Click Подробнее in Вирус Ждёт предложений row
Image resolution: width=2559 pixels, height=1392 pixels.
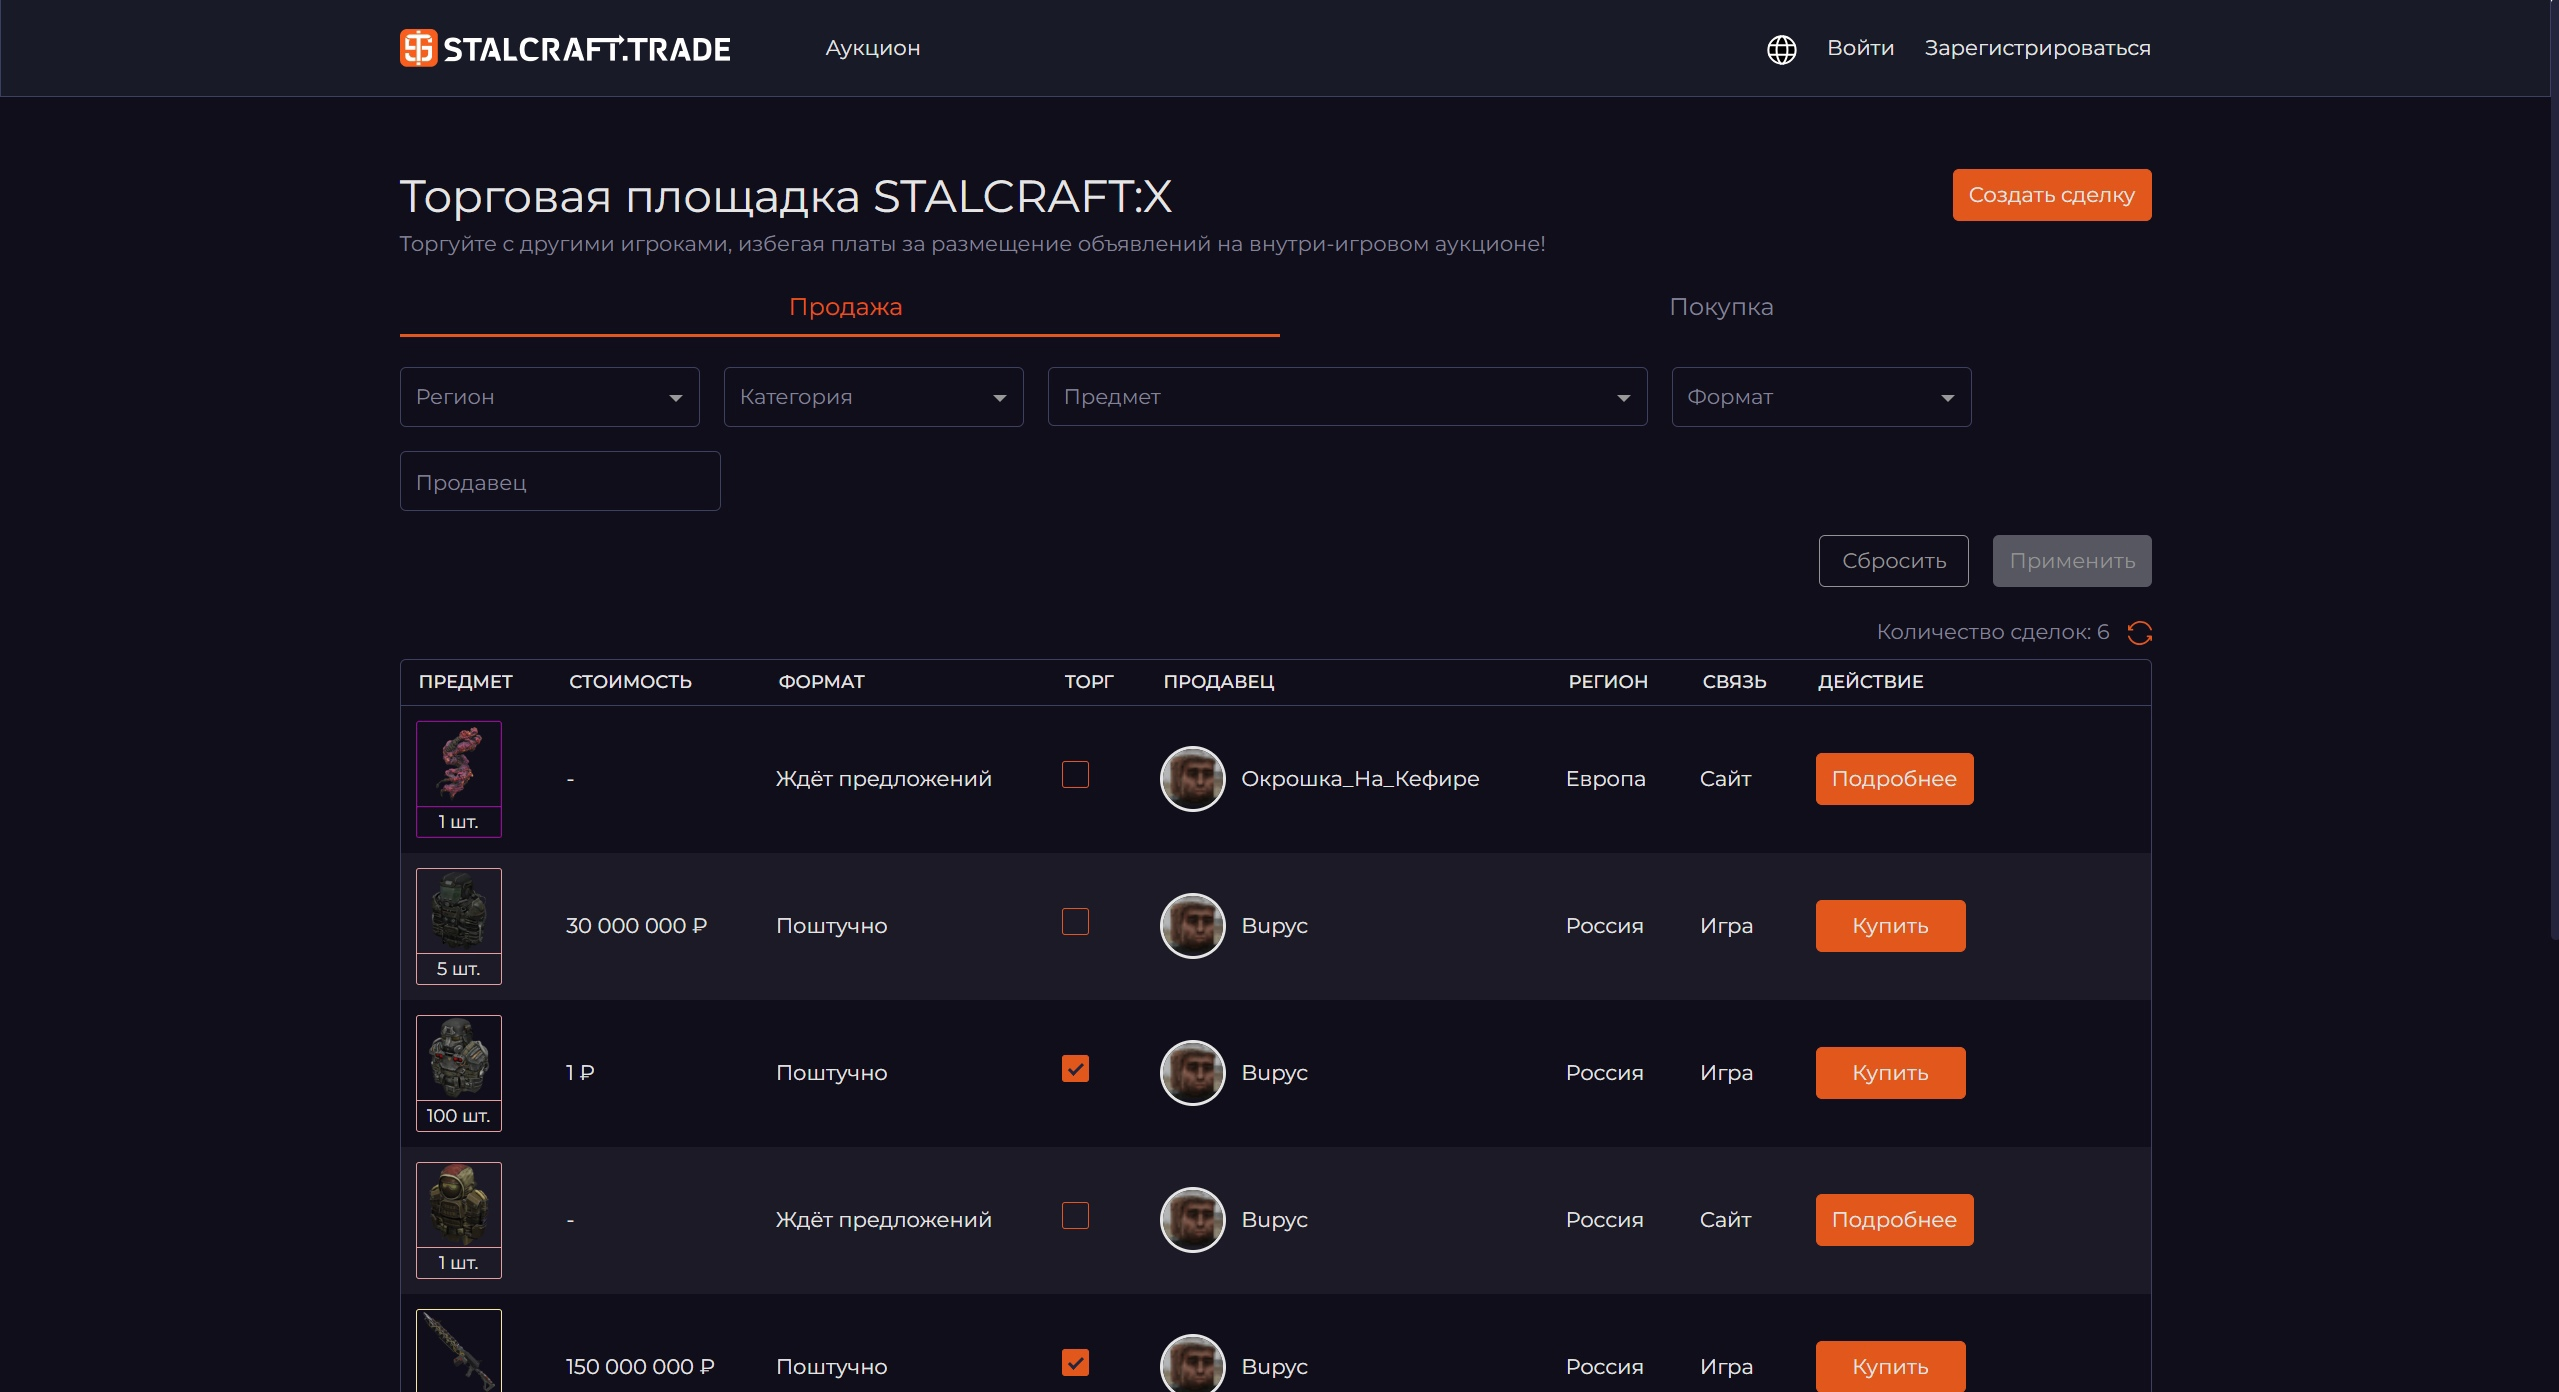pyautogui.click(x=1894, y=1220)
